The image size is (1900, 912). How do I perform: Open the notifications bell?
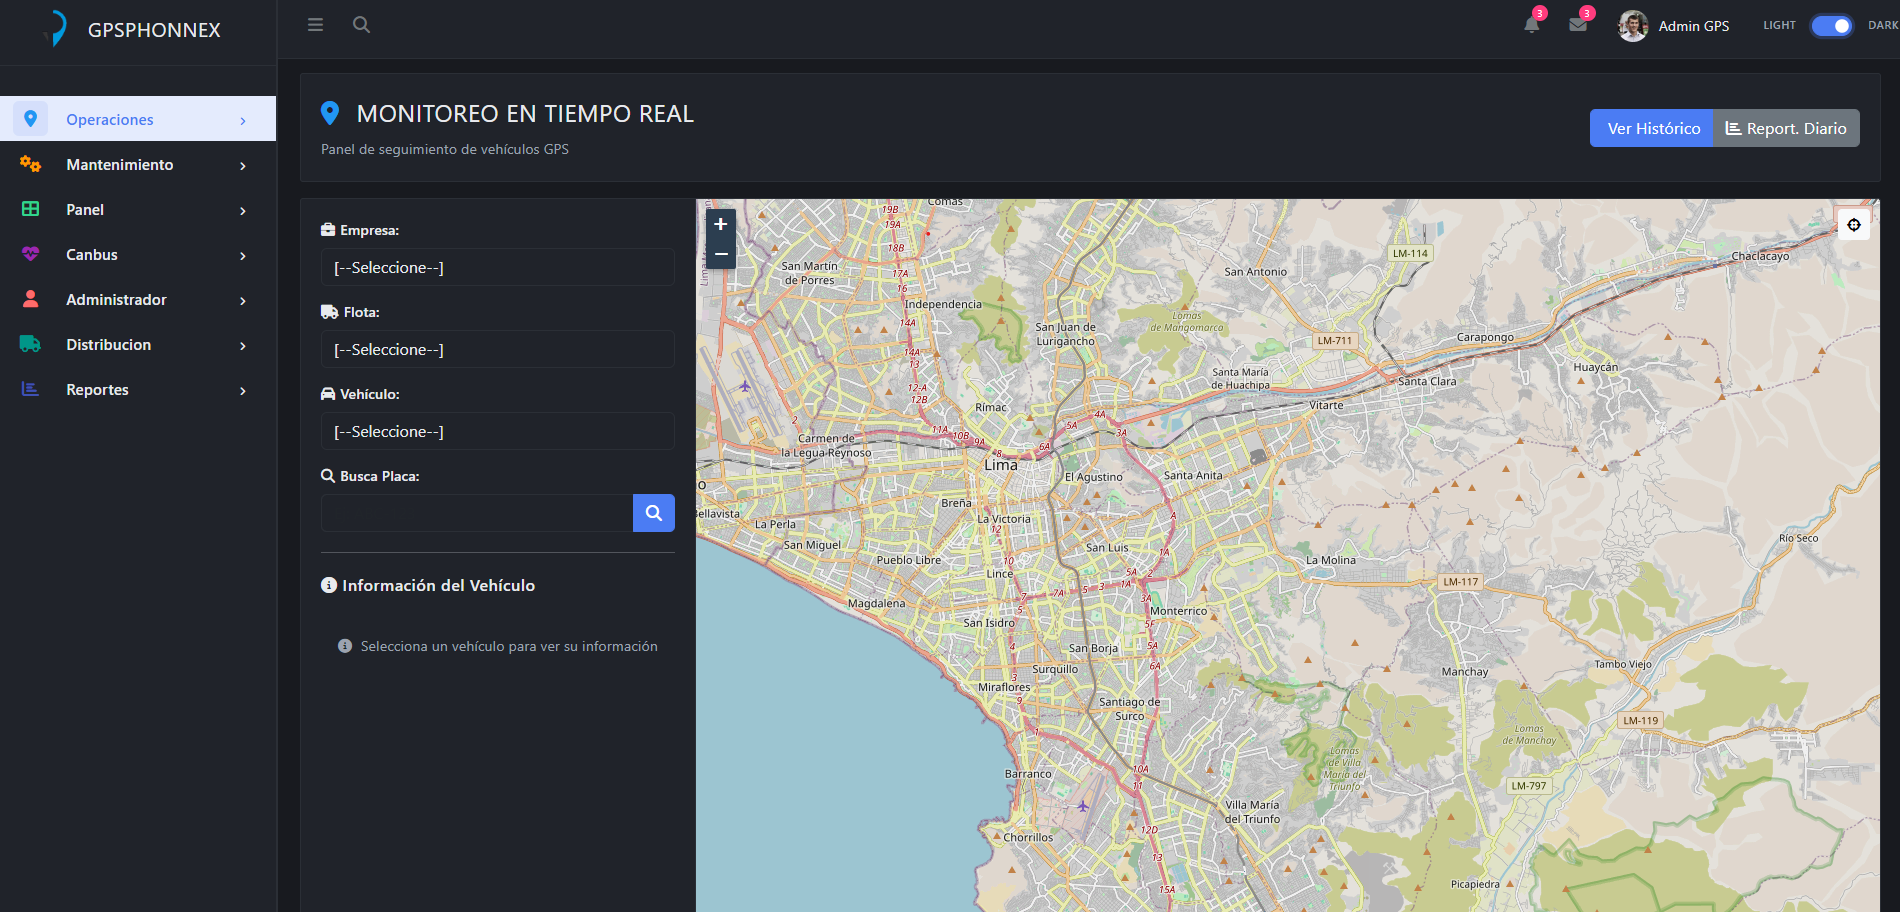tap(1531, 25)
